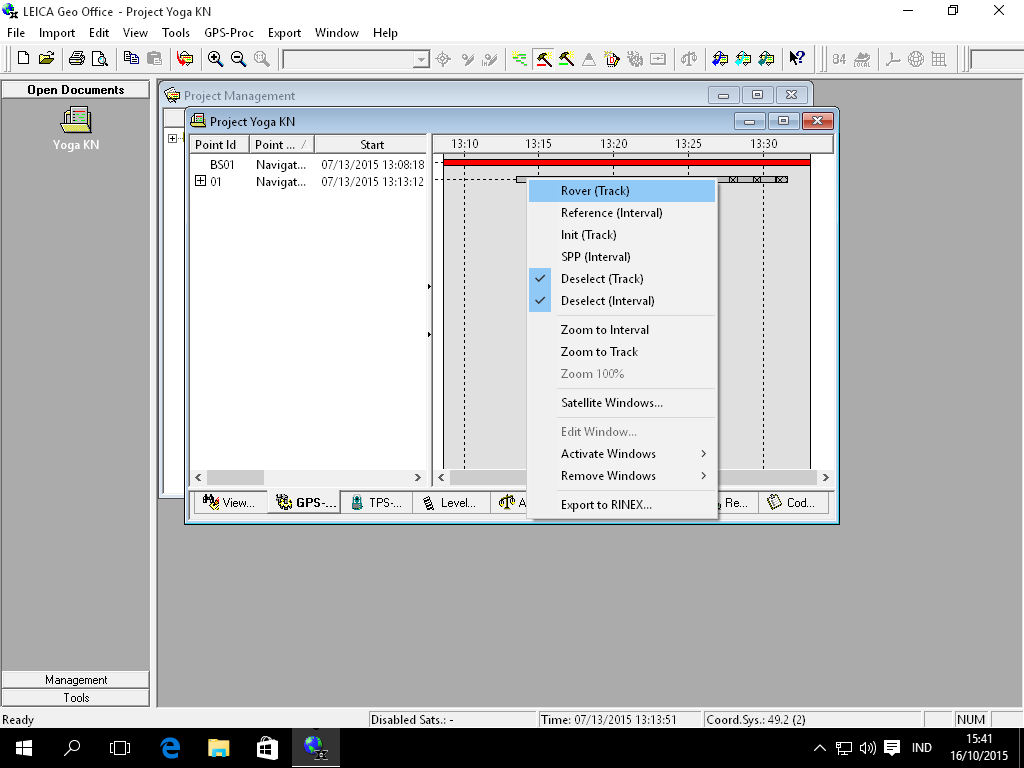Click the Local coordinates toolbar icon

(862, 59)
